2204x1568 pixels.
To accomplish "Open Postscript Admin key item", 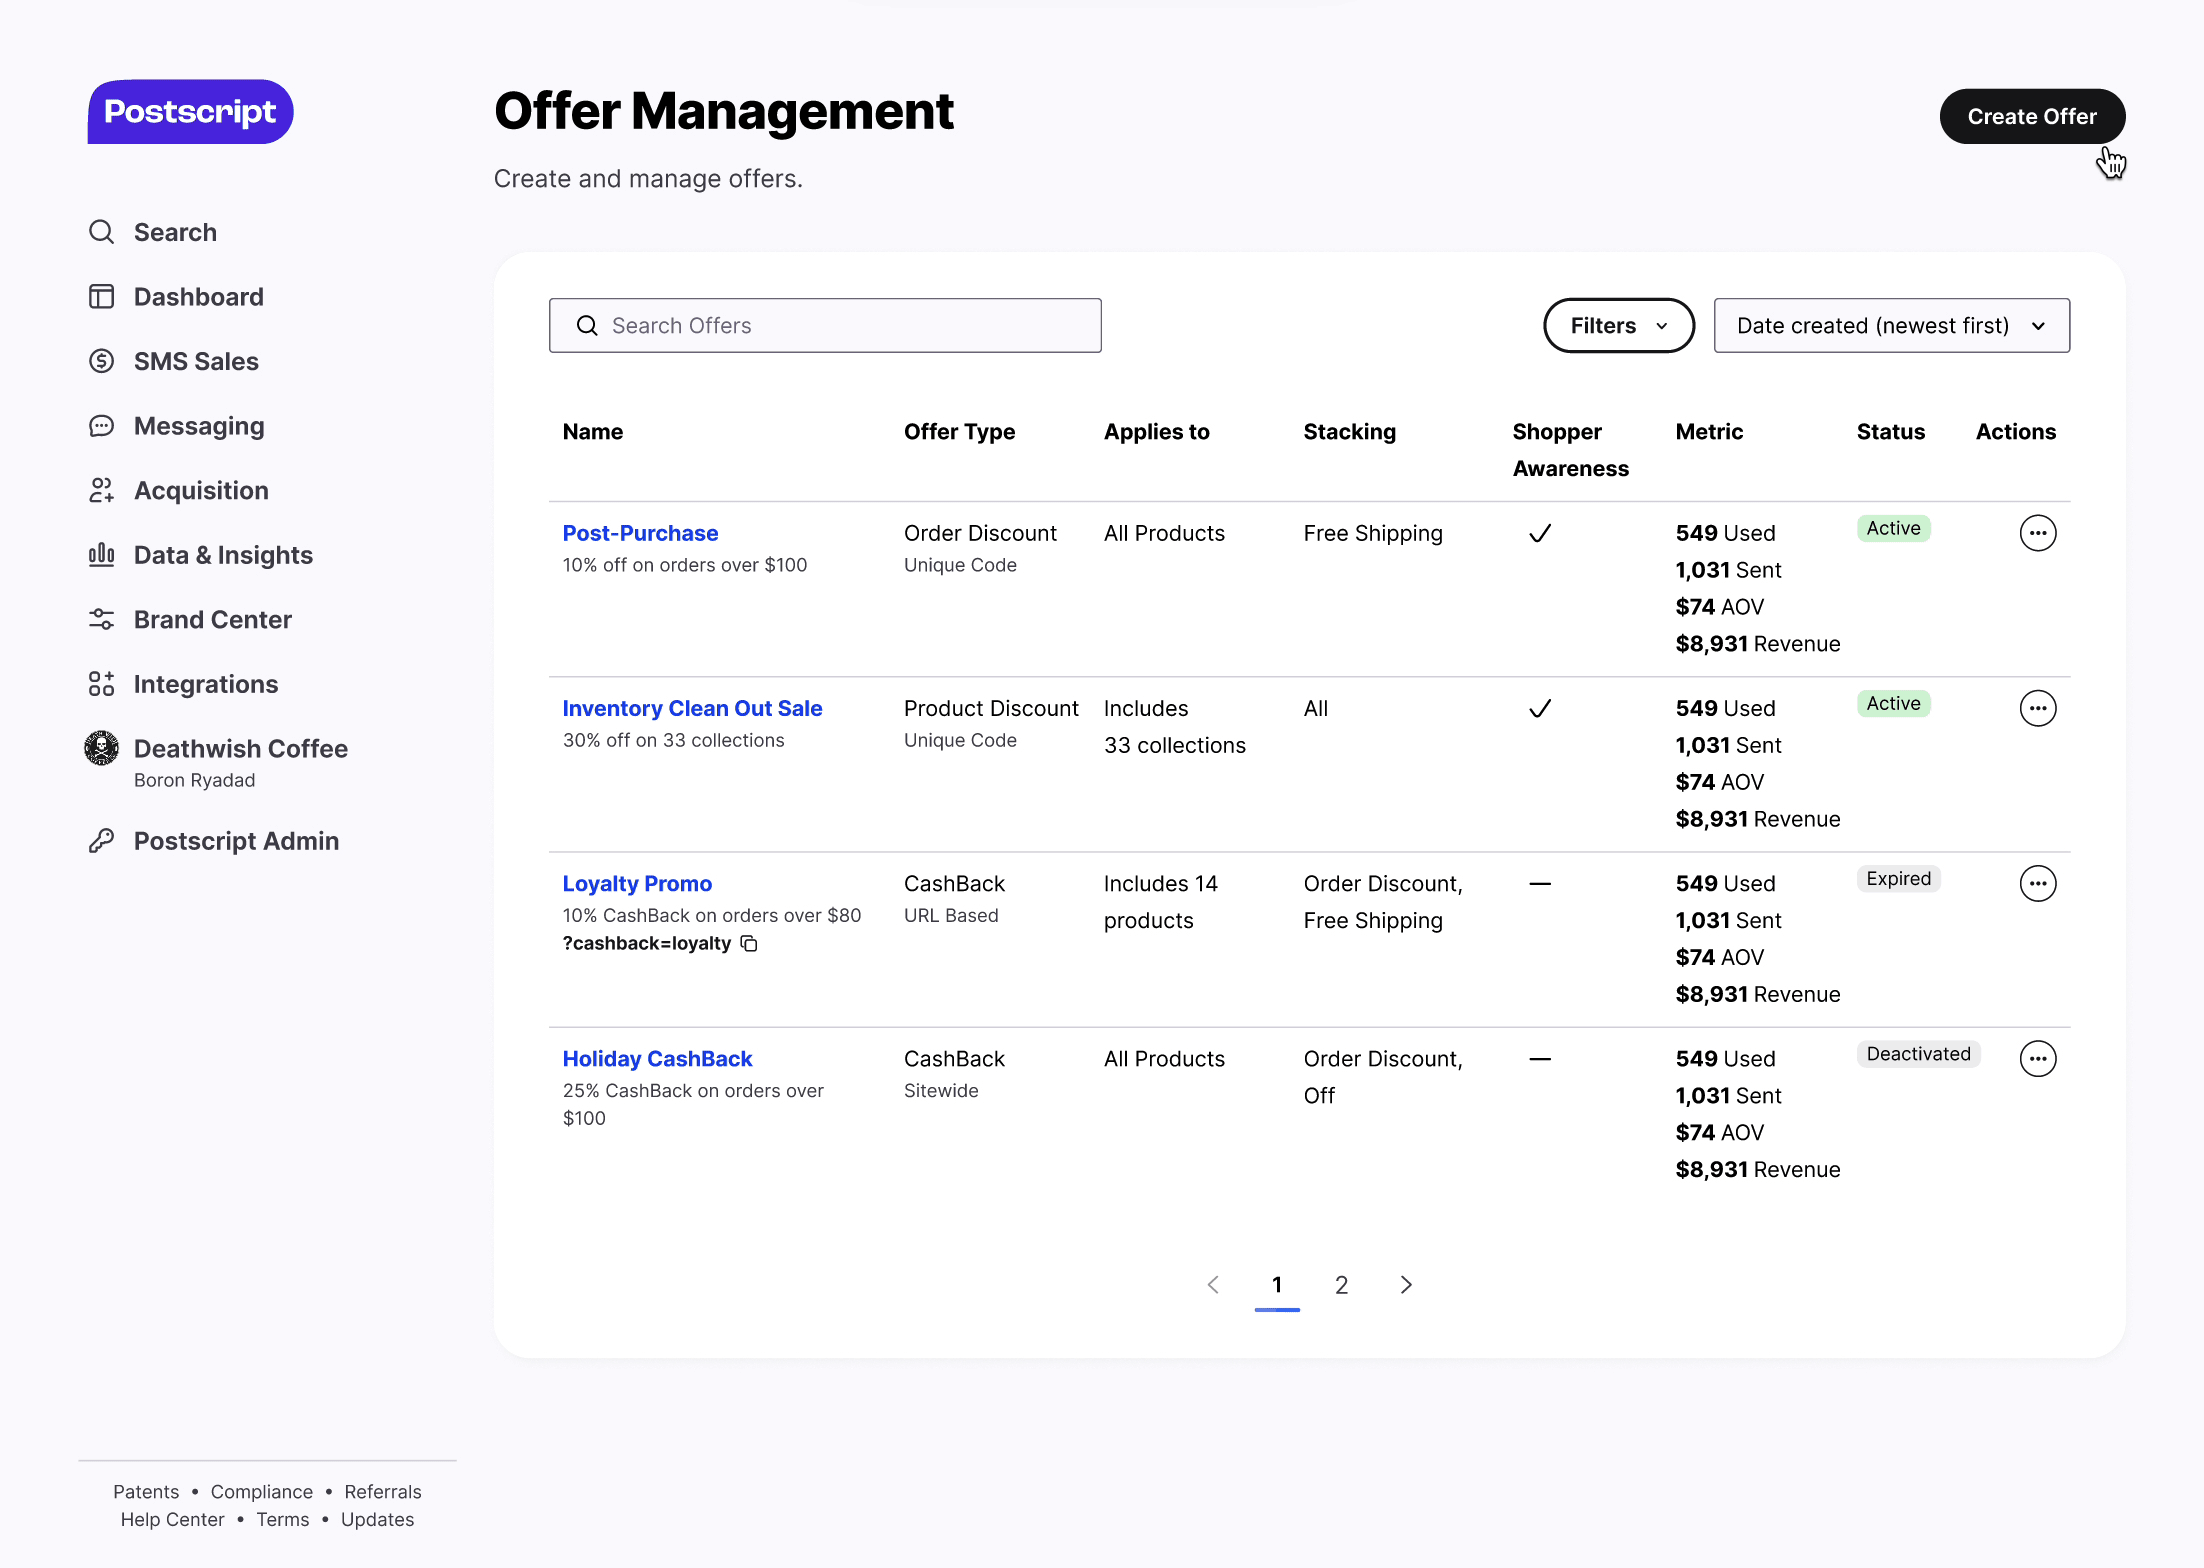I will (235, 841).
